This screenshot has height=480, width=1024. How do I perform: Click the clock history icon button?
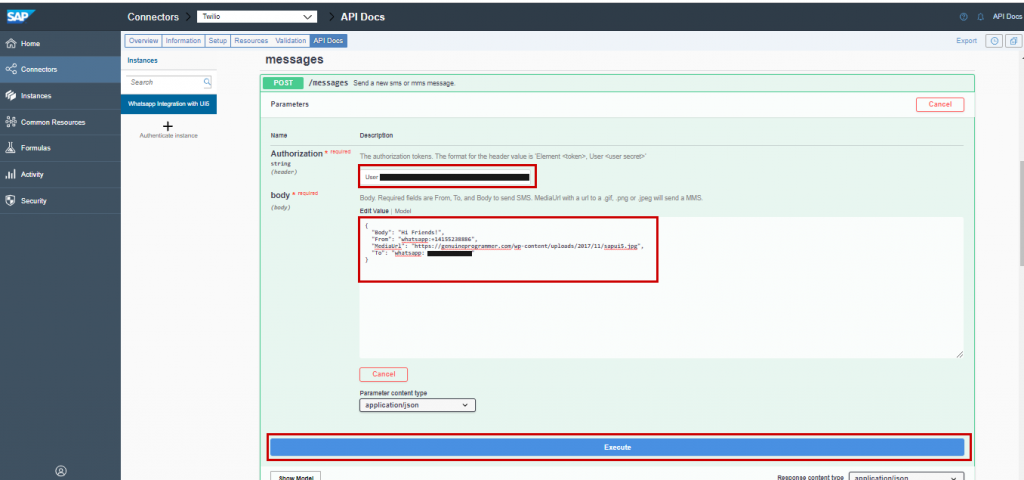[994, 41]
